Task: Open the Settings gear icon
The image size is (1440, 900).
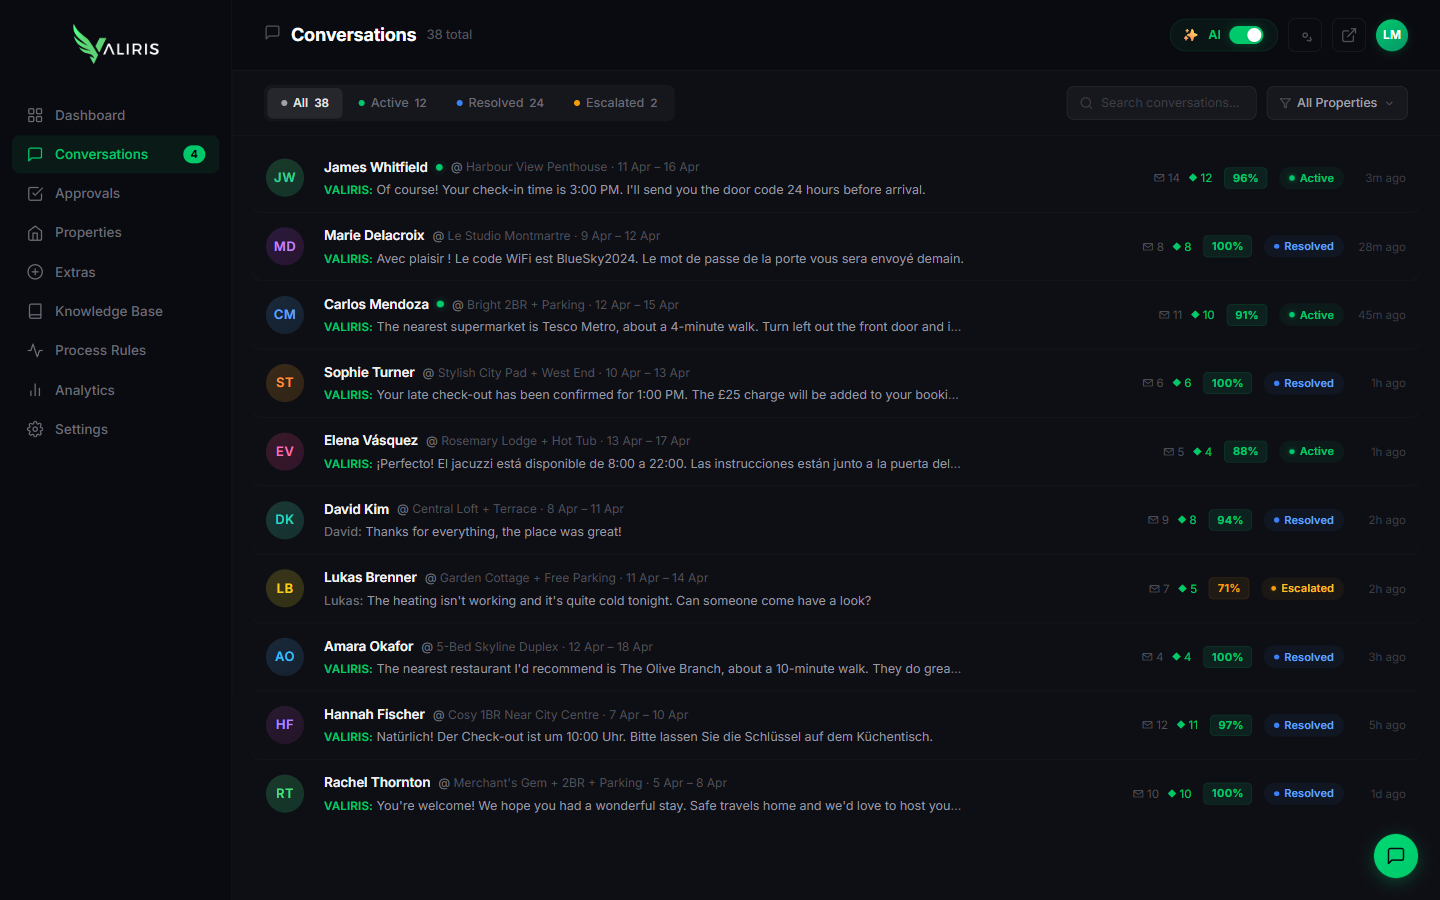Action: (35, 429)
